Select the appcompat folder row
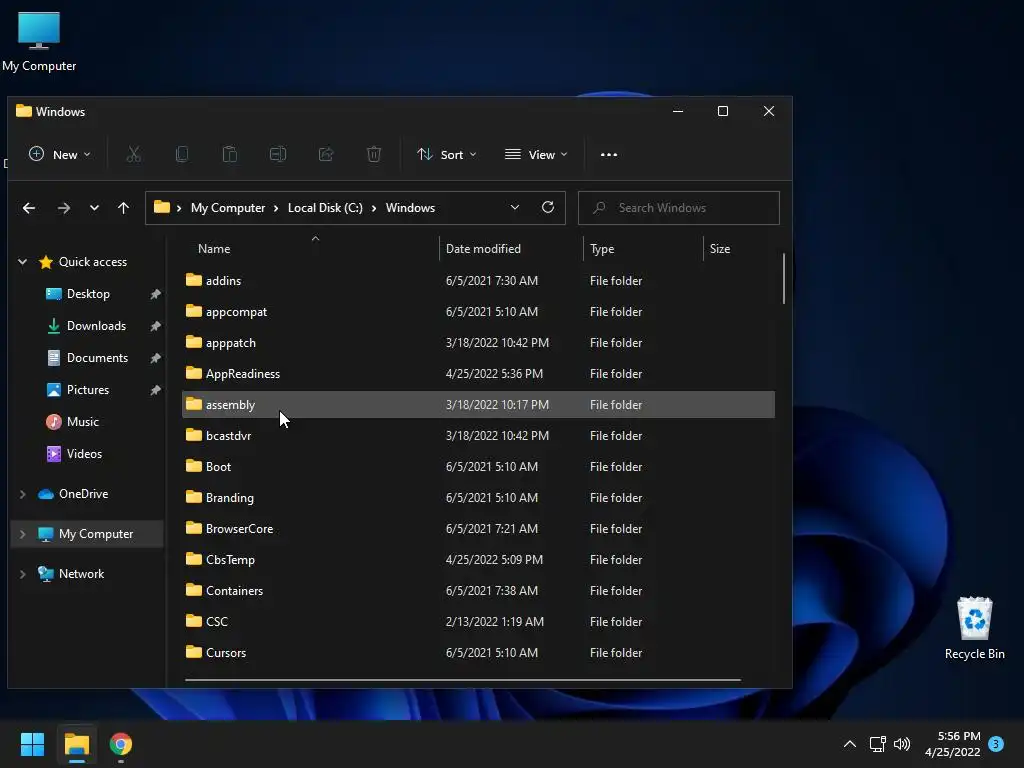Screen dimensions: 1024x768 click(478, 312)
